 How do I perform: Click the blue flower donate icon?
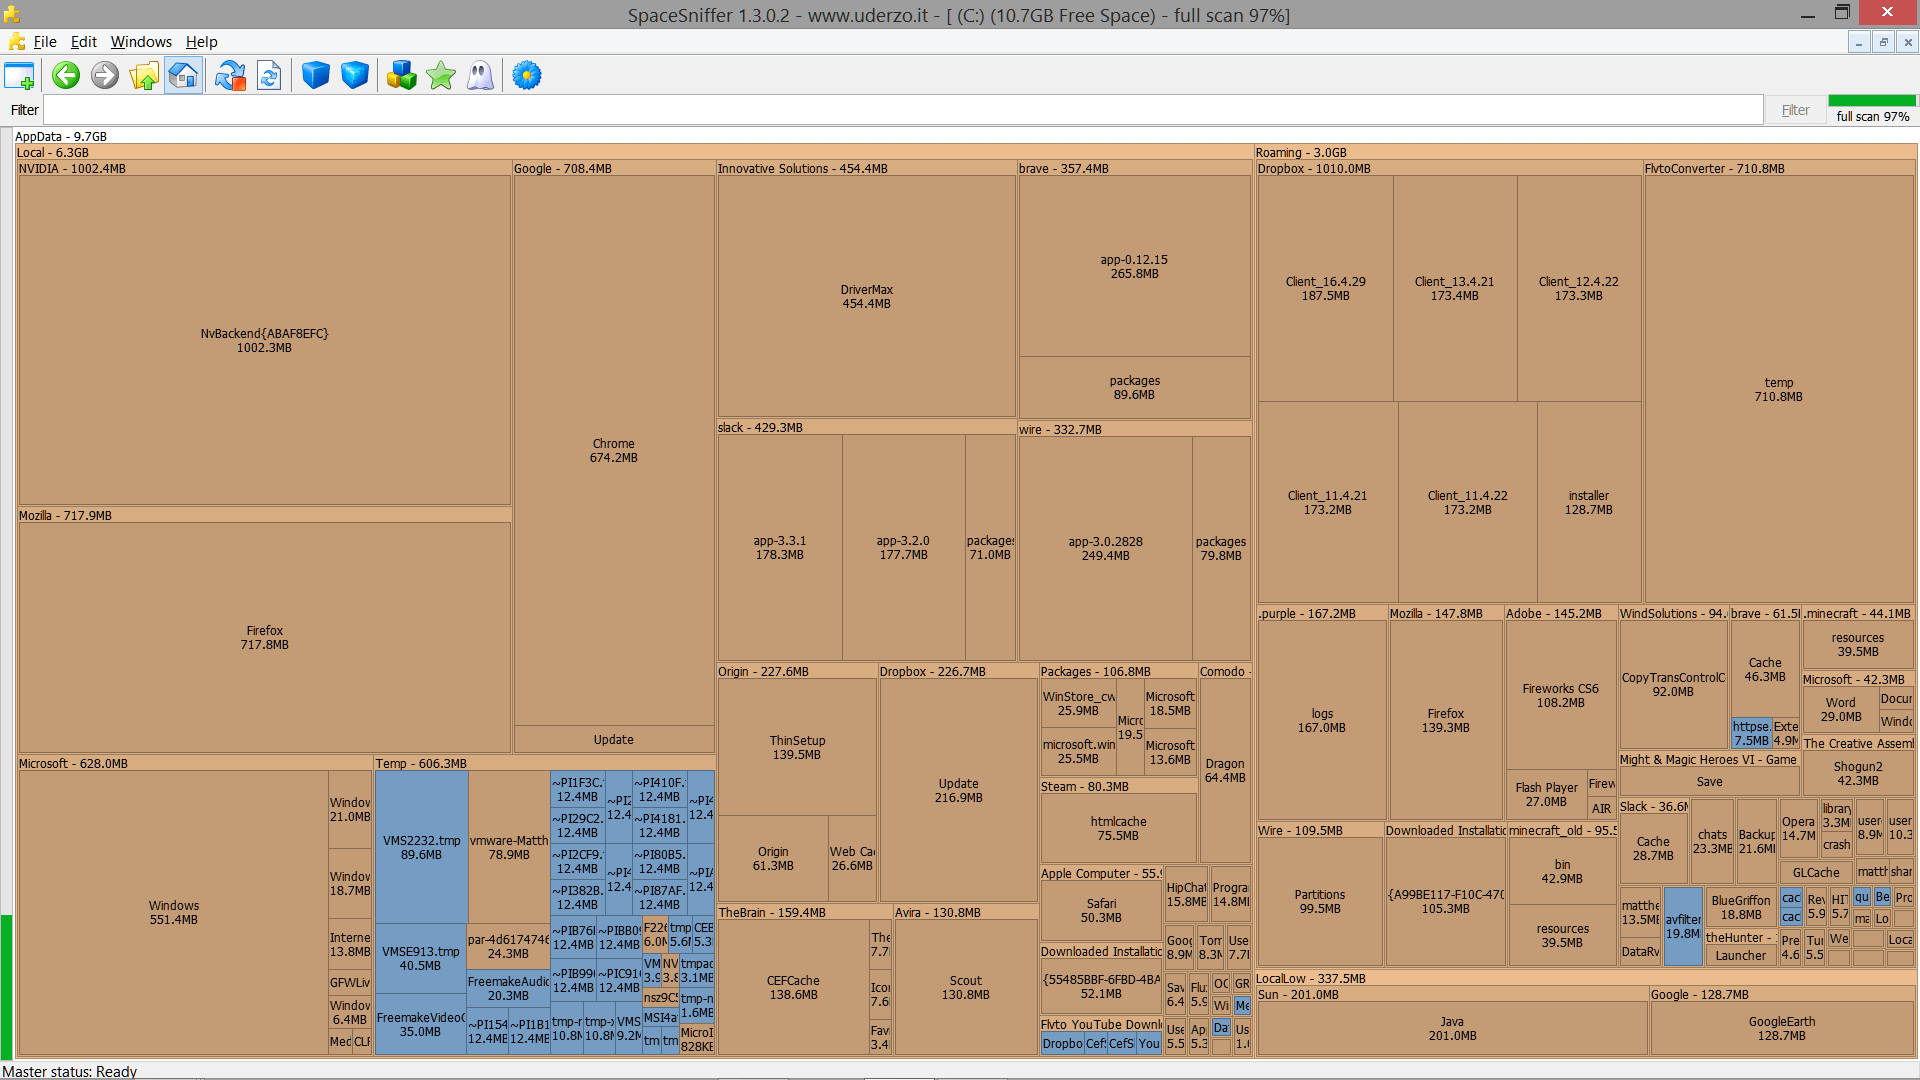(527, 76)
